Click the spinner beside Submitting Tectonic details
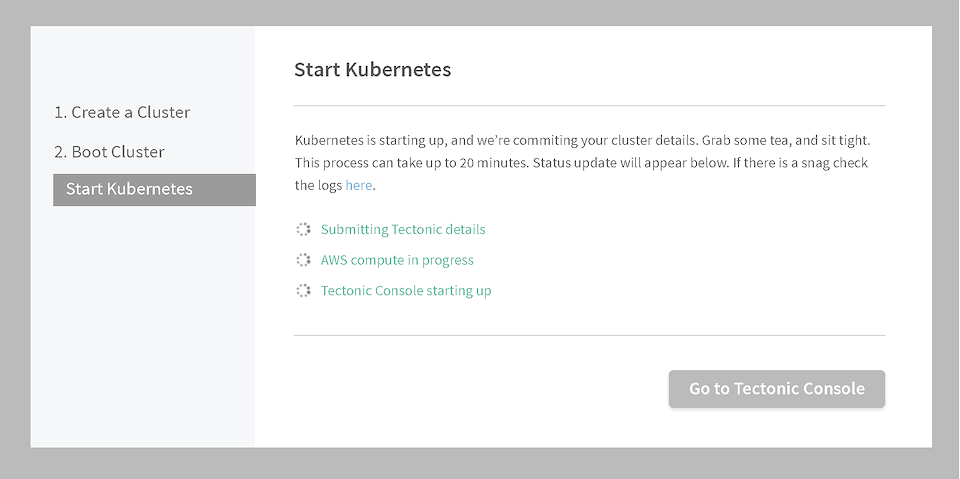This screenshot has height=479, width=960. [304, 230]
